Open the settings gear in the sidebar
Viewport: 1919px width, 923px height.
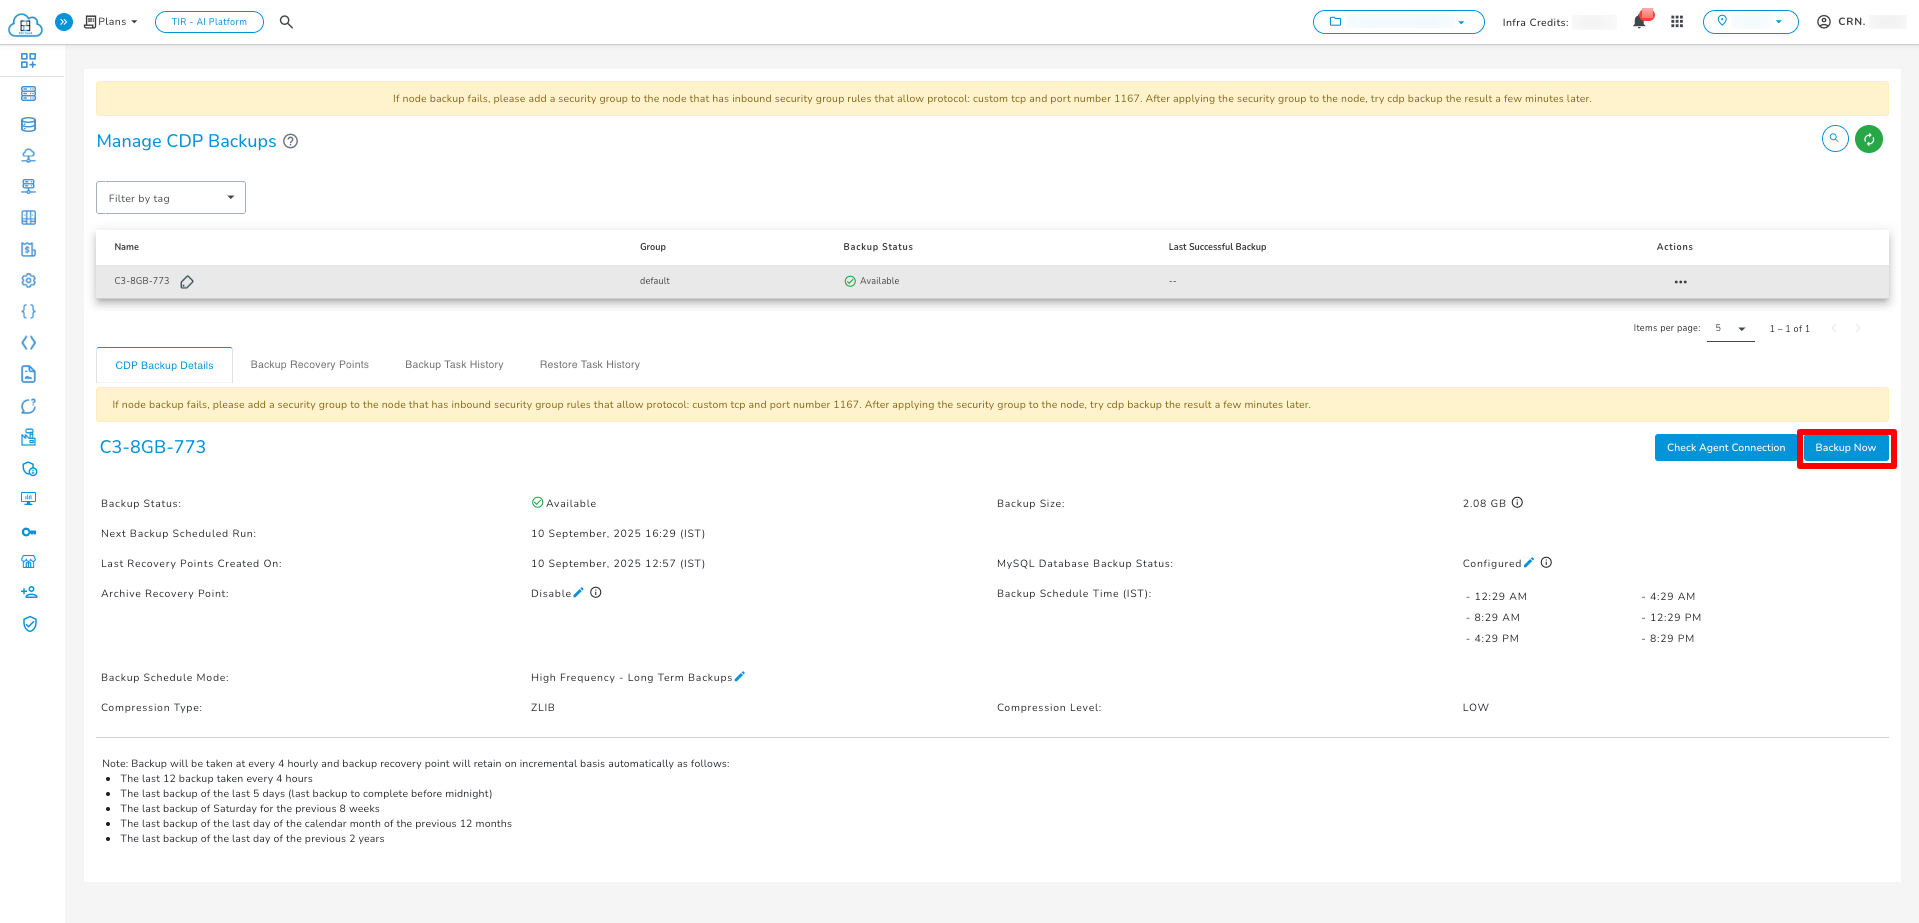tap(28, 280)
